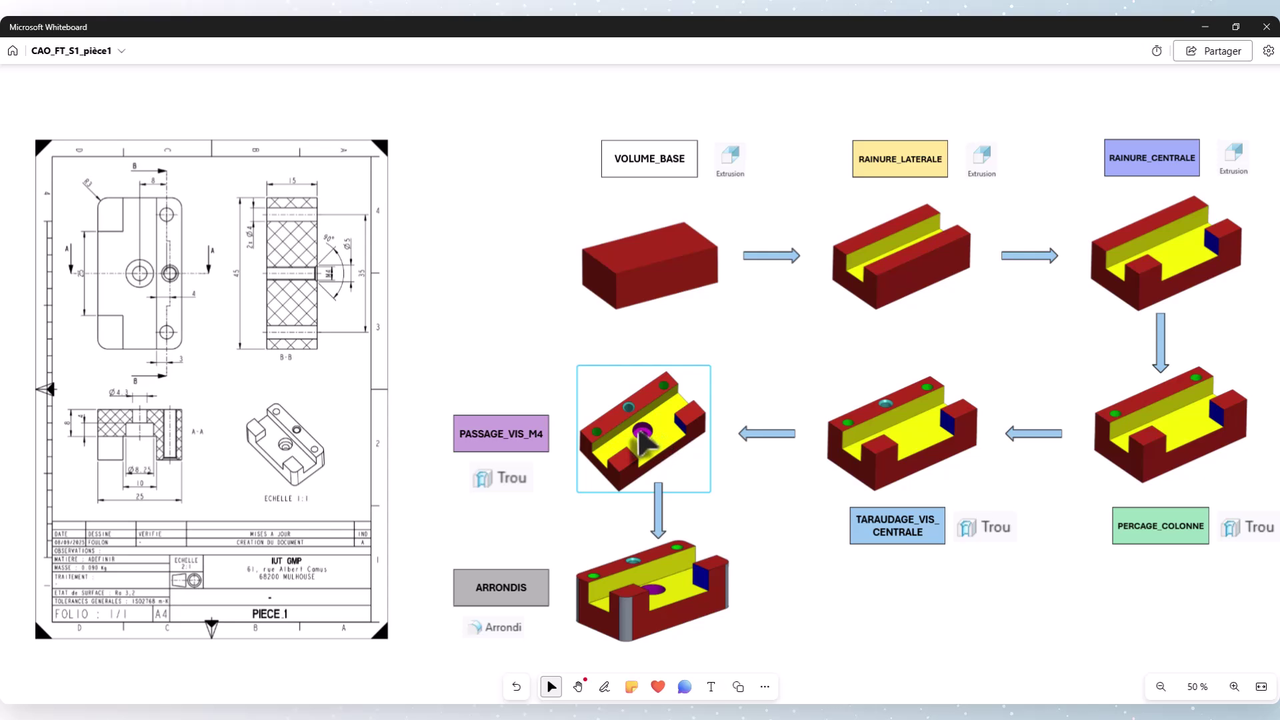The image size is (1280, 720).
Task: Zoom in using the plus magnifier
Action: click(1234, 687)
